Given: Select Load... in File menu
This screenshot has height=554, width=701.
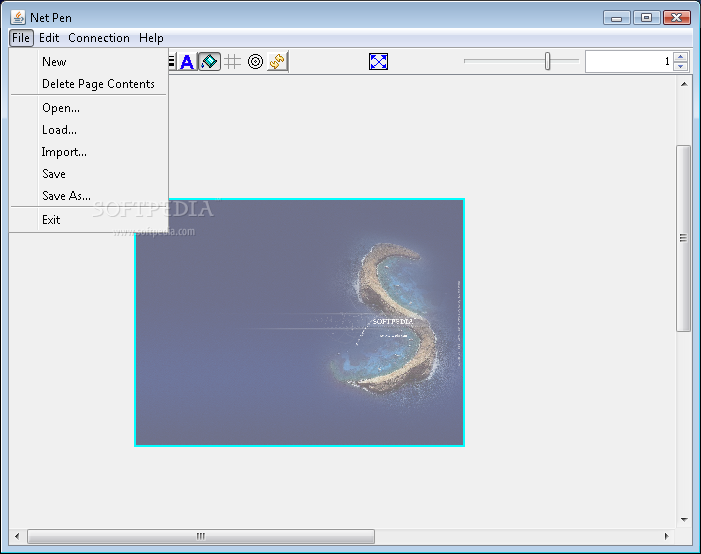Looking at the screenshot, I should pyautogui.click(x=89, y=130).
